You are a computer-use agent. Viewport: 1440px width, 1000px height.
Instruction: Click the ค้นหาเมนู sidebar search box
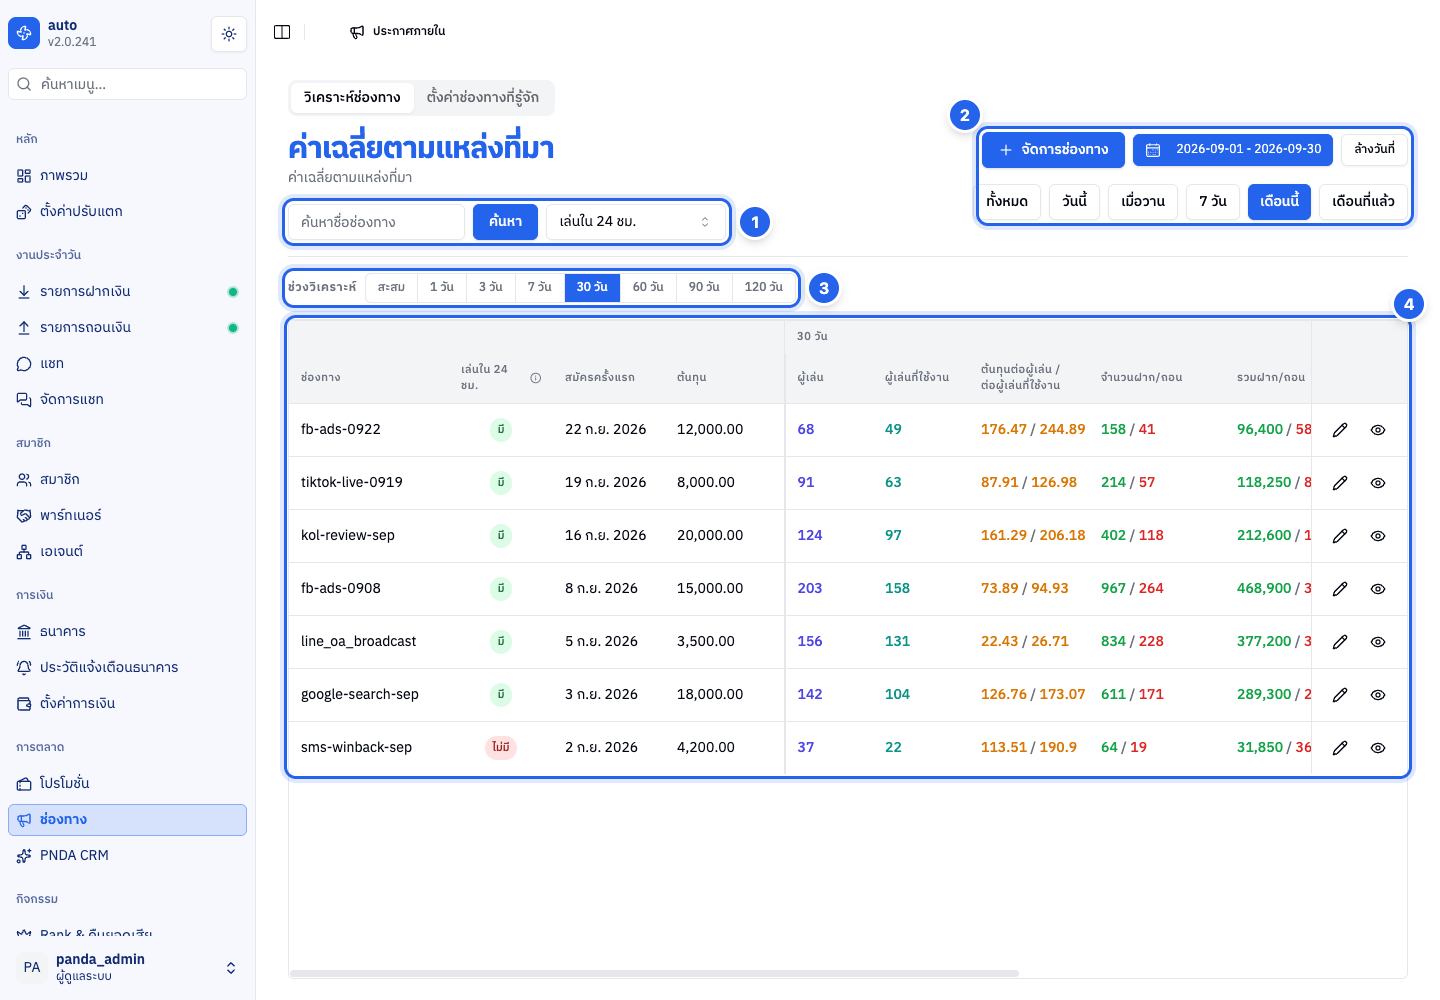128,84
